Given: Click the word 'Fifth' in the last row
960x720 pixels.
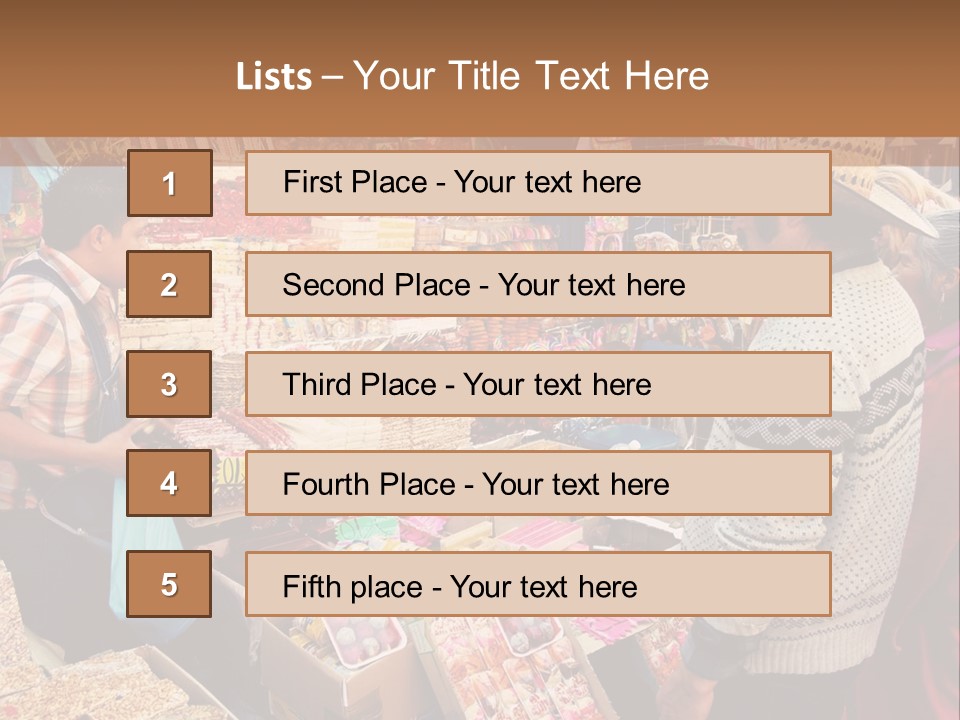Looking at the screenshot, I should (x=312, y=586).
